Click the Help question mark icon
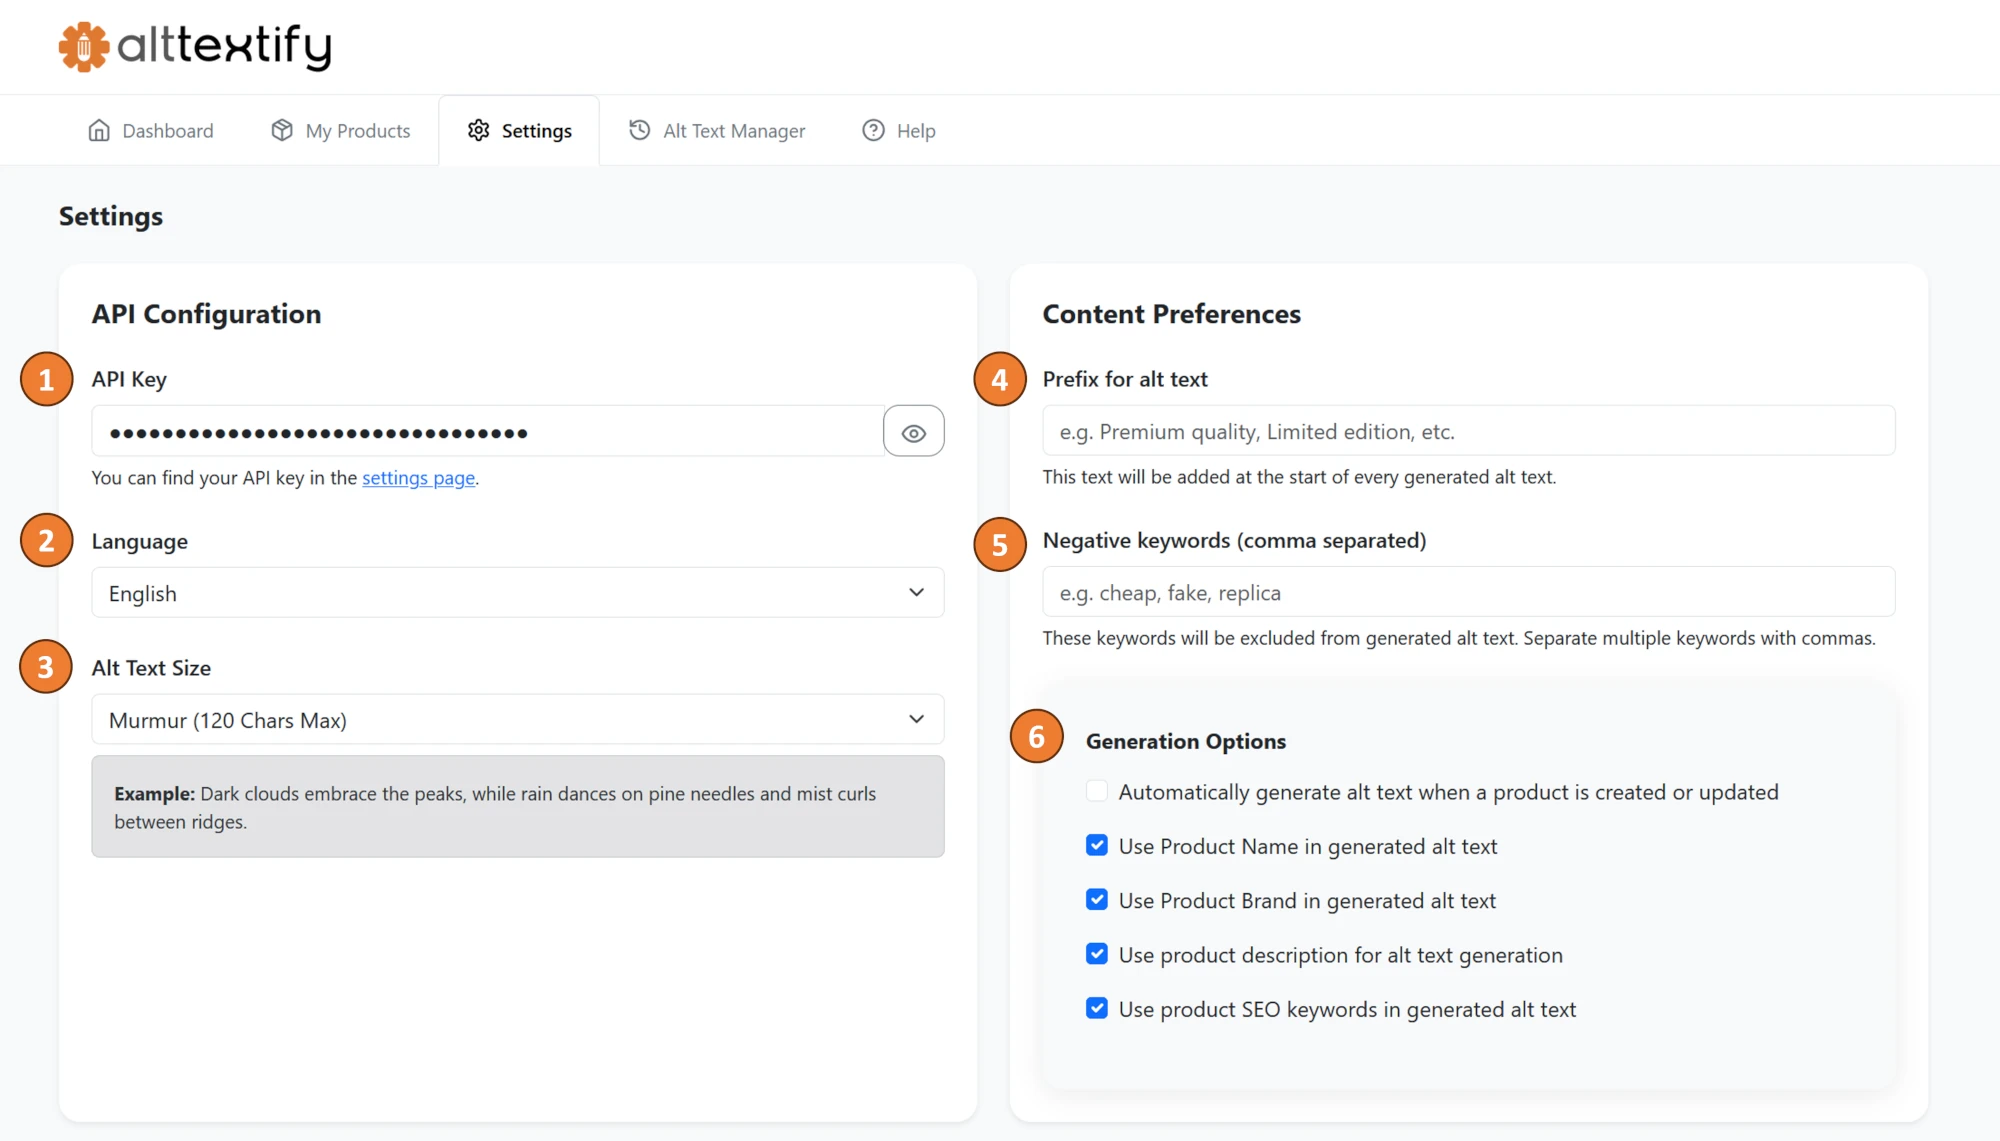Image resolution: width=2000 pixels, height=1141 pixels. click(872, 130)
